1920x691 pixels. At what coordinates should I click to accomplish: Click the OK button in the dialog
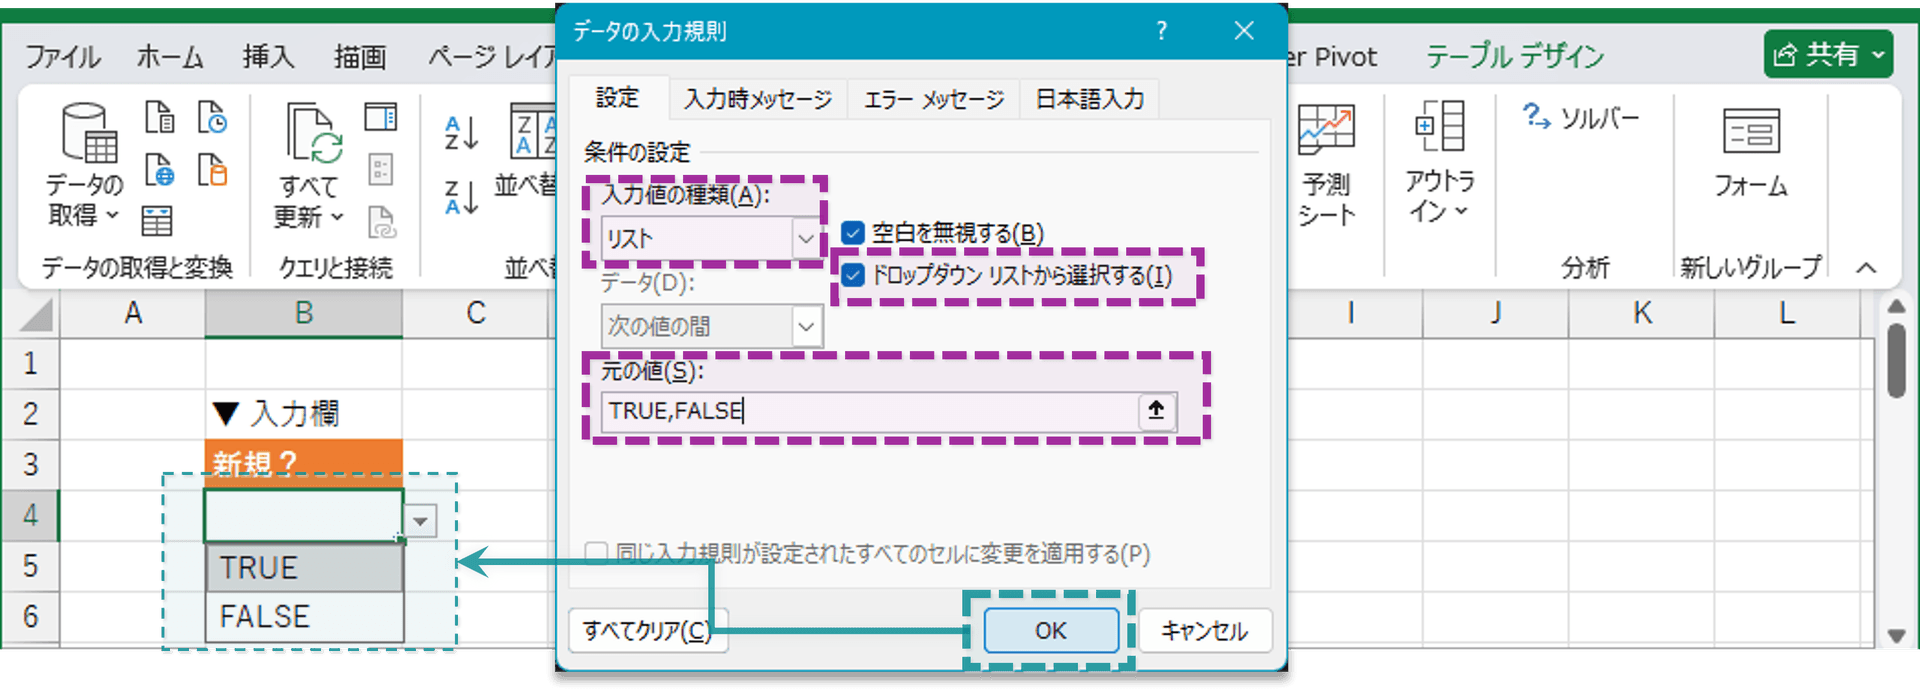point(1050,630)
